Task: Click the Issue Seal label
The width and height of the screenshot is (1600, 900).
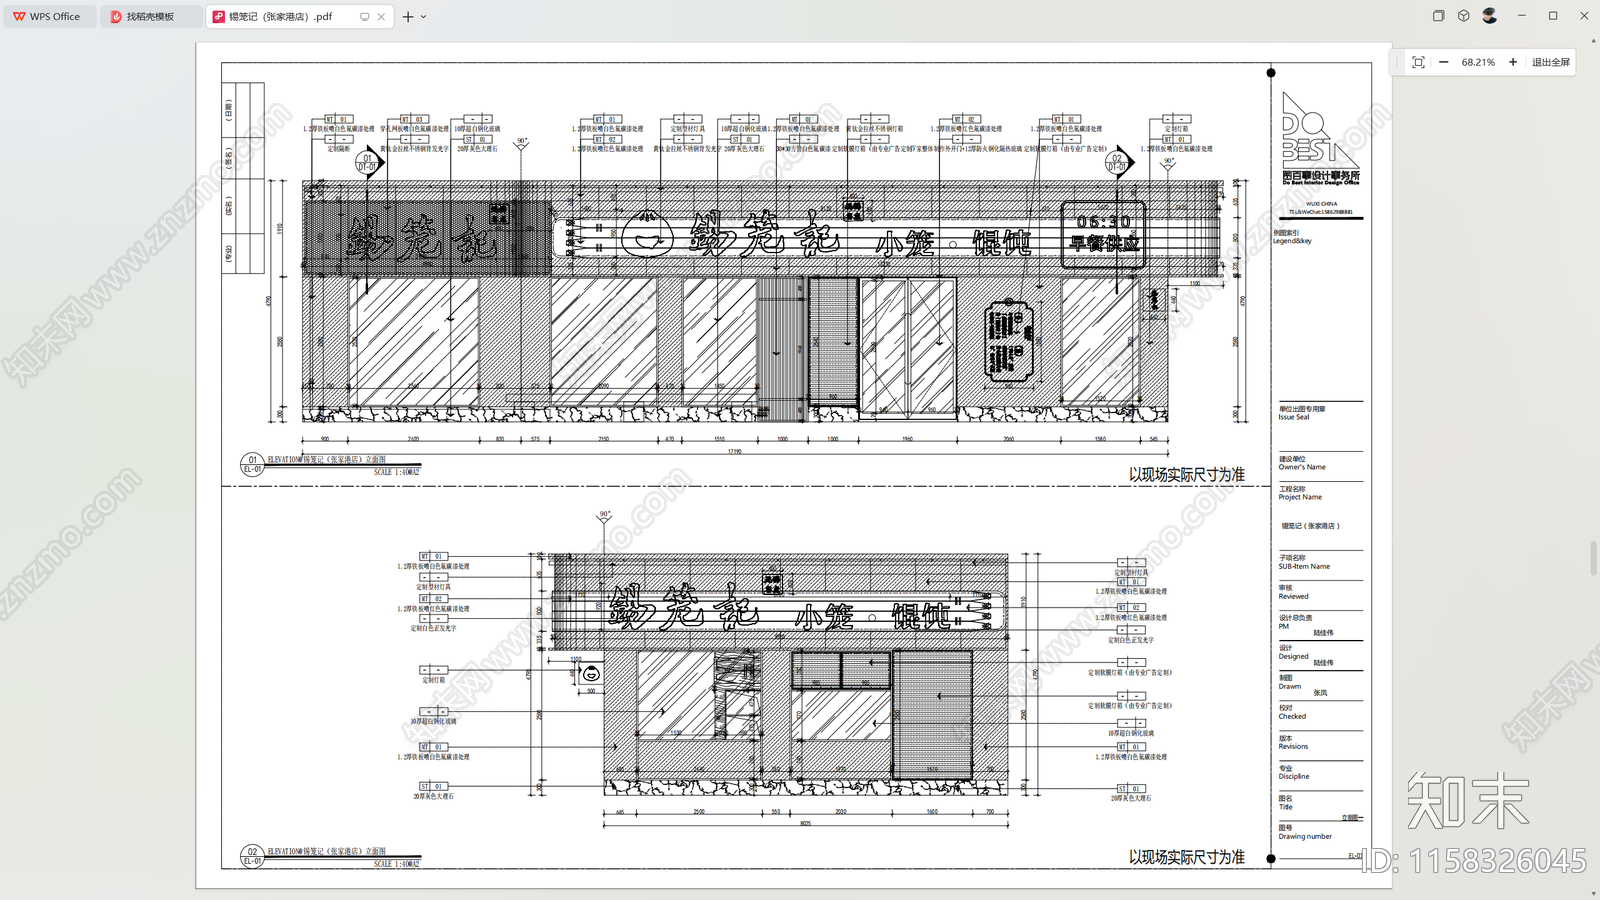Action: [x=1293, y=417]
